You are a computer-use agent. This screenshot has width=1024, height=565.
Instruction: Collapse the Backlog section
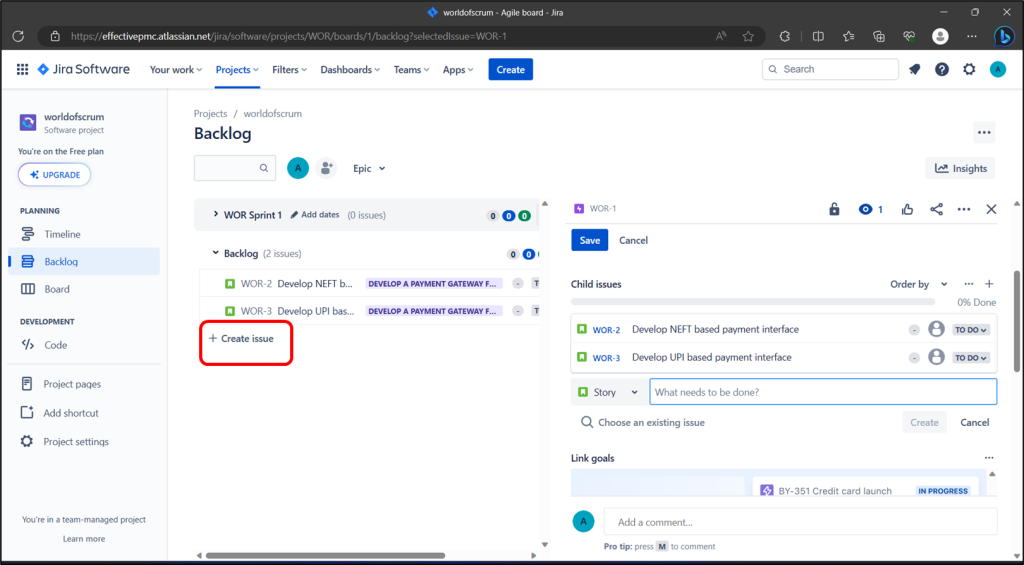[x=216, y=253]
